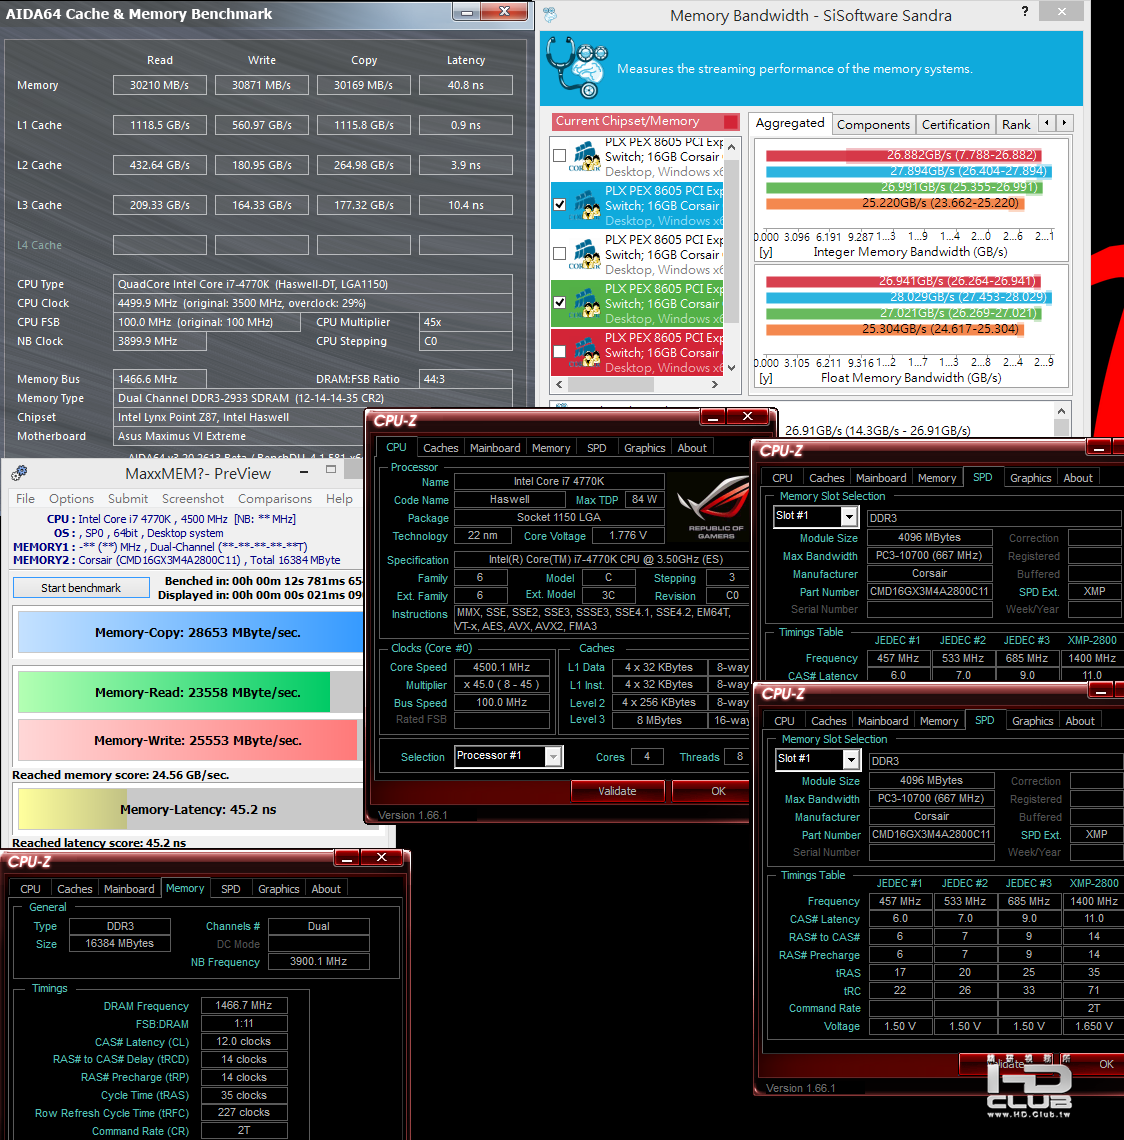The image size is (1124, 1140).
Task: Open the Rank tab in Sandra
Action: [1016, 124]
